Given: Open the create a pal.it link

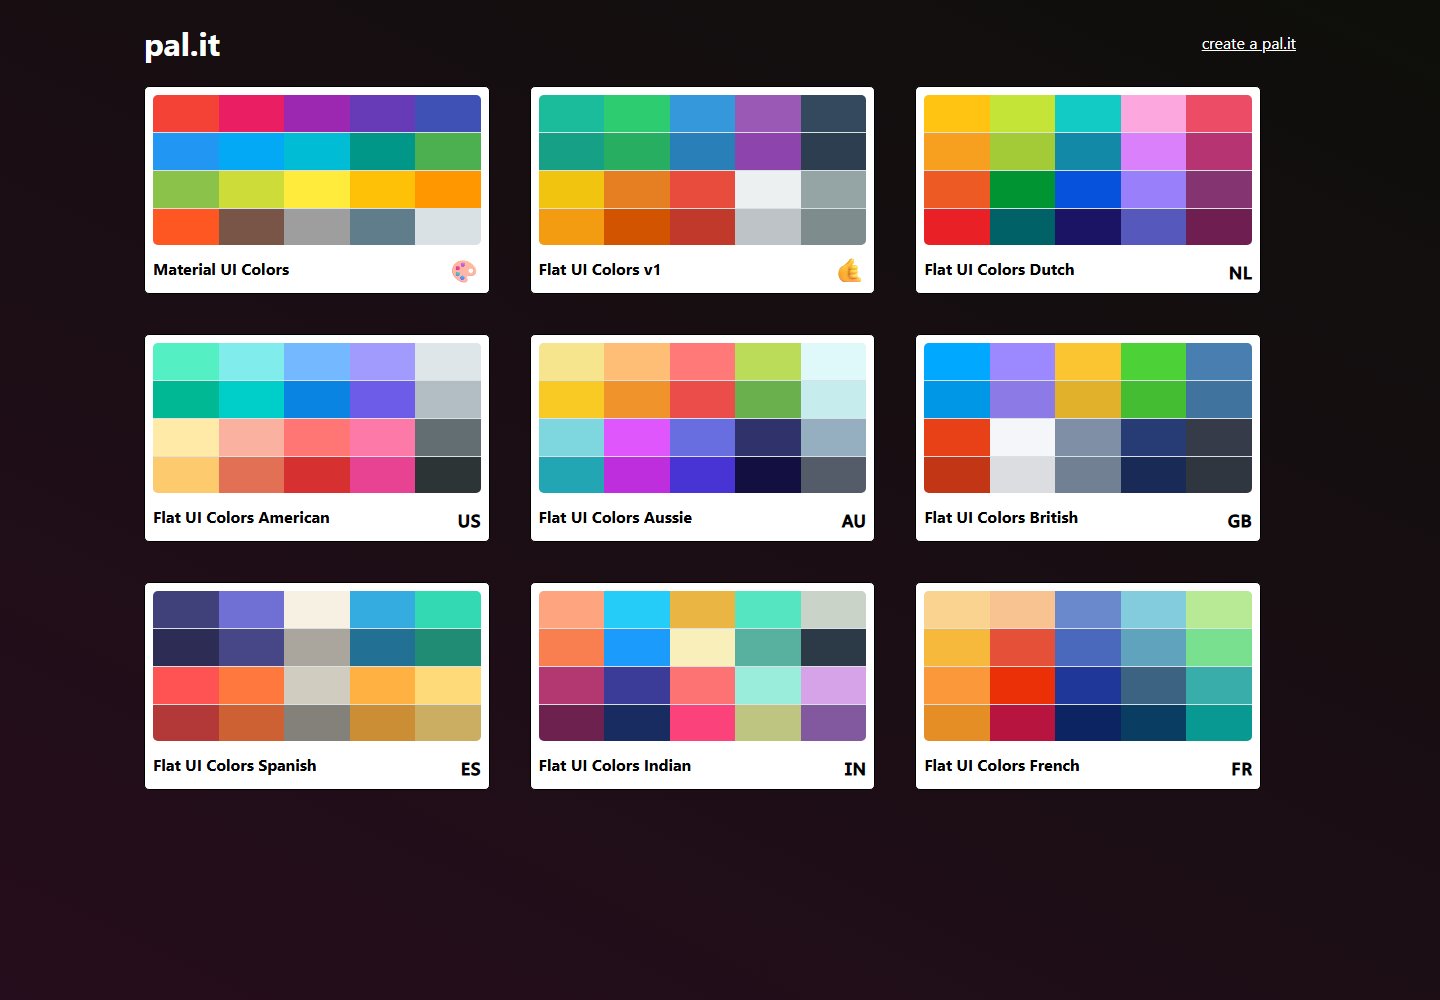Looking at the screenshot, I should tap(1248, 44).
